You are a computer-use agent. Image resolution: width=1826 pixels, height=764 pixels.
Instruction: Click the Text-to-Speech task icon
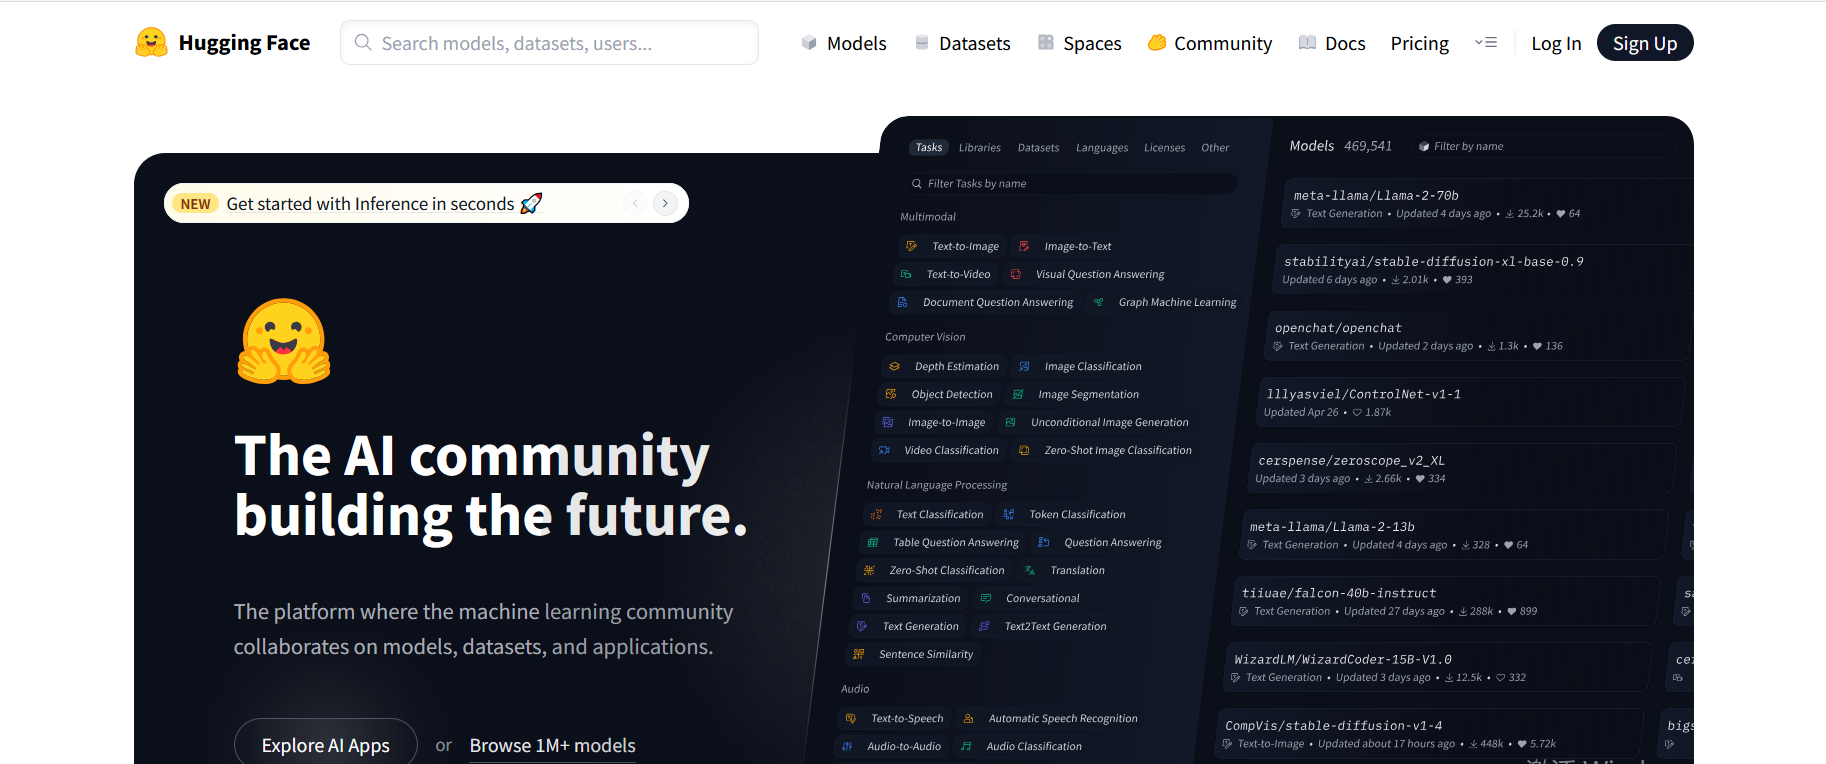[x=851, y=718]
